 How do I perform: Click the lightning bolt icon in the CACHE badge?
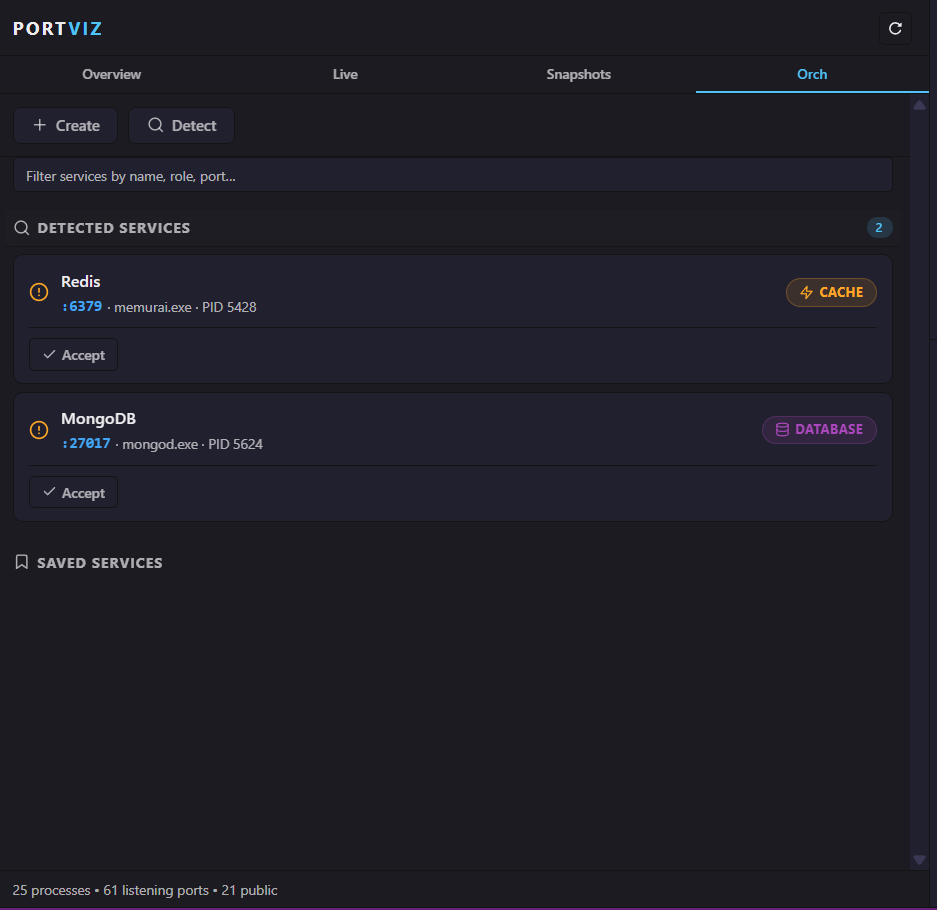coord(805,292)
